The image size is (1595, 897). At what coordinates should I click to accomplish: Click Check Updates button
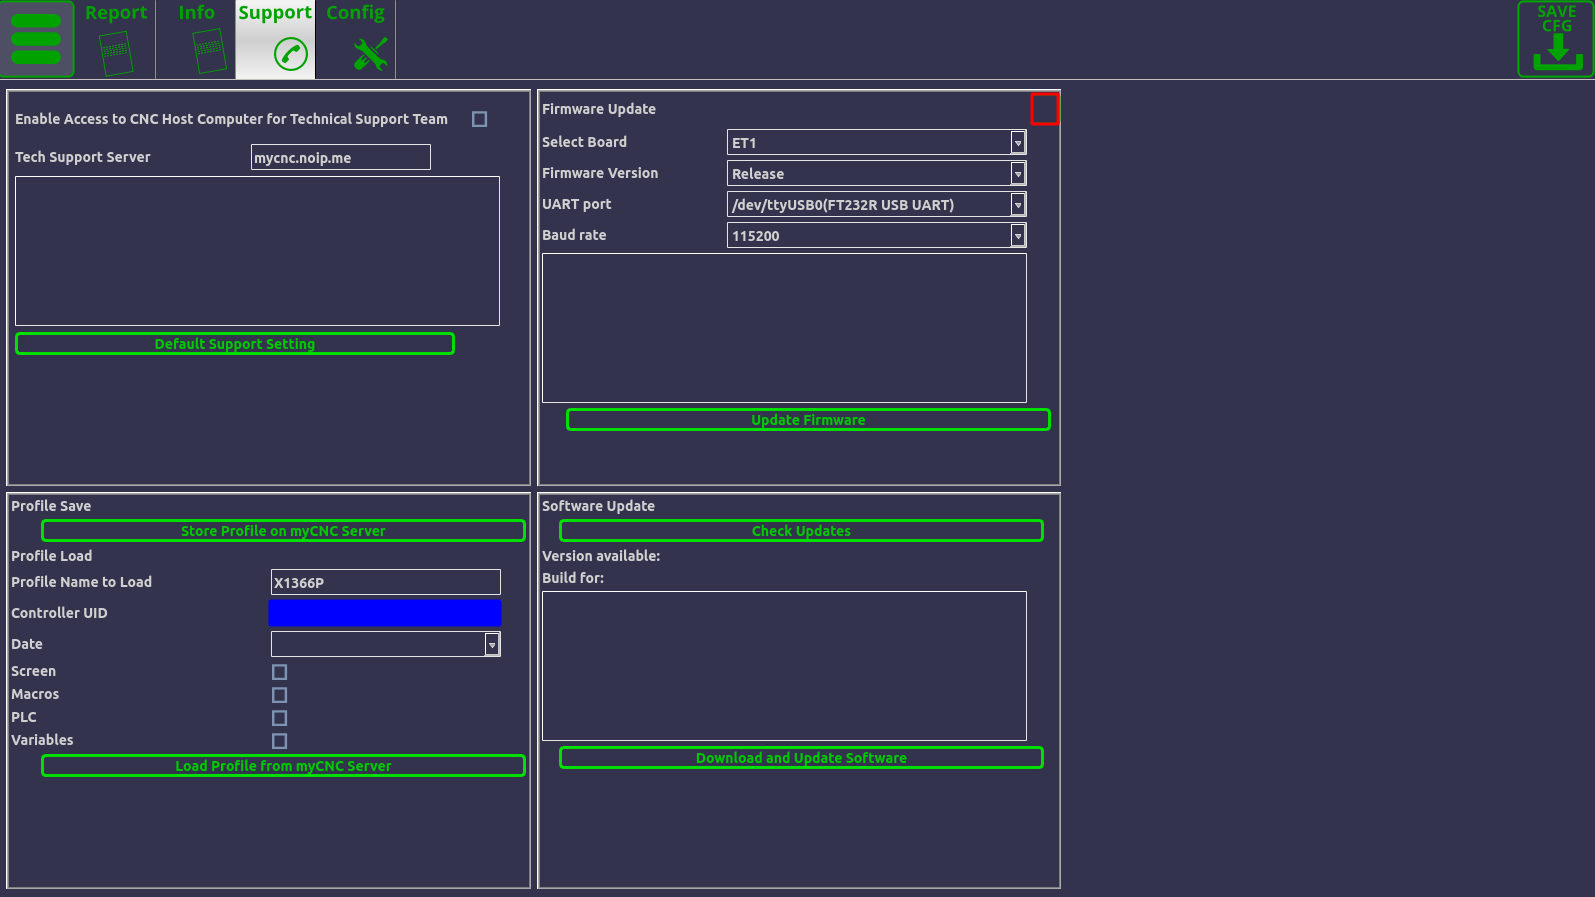point(801,531)
